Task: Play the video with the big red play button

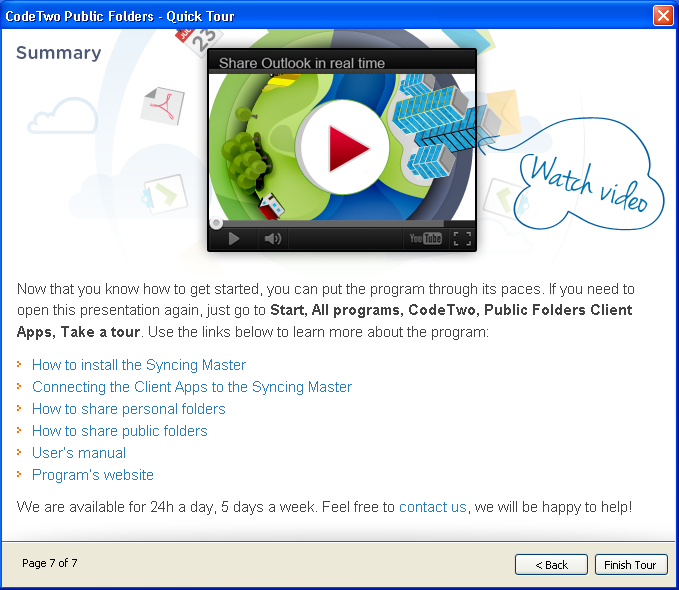Action: (344, 148)
